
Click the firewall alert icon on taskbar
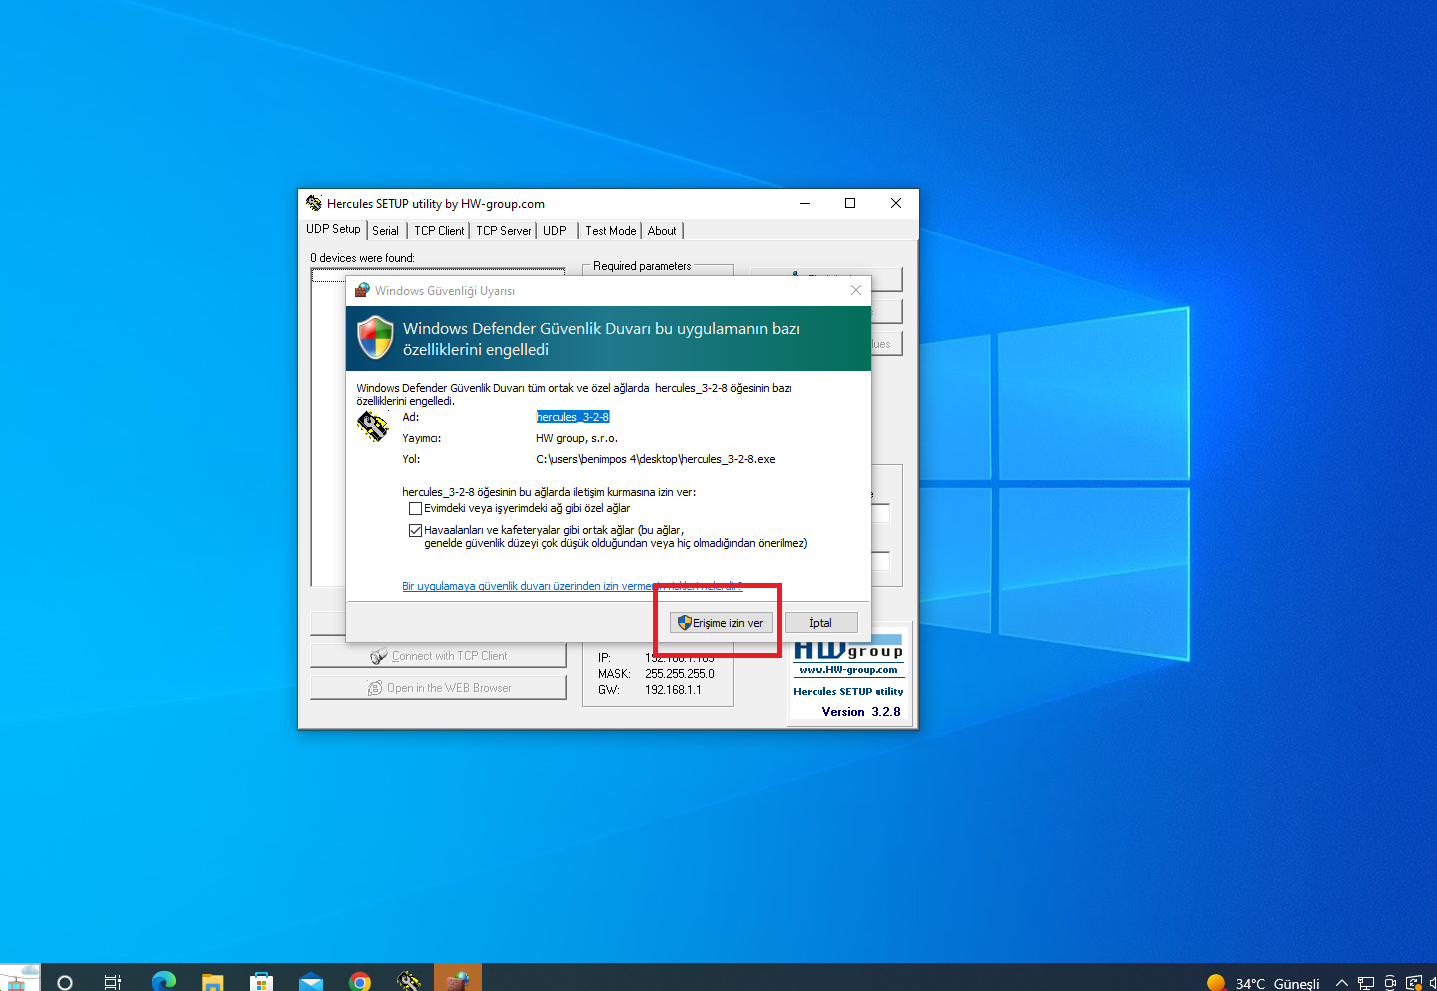tap(458, 978)
